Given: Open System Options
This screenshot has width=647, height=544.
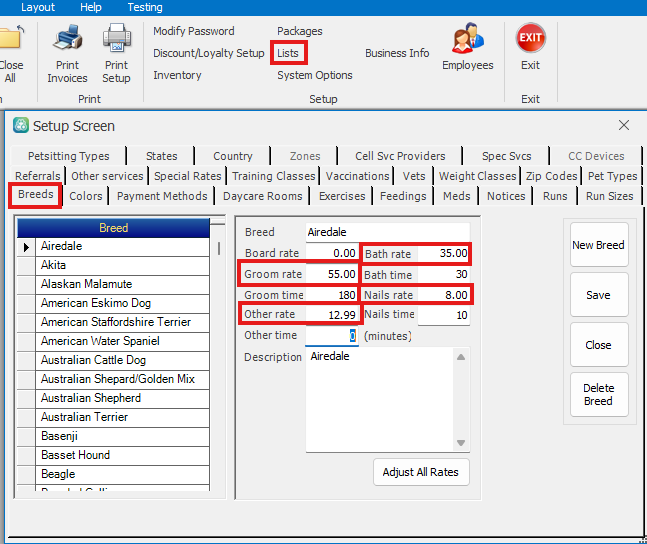Looking at the screenshot, I should coord(314,75).
